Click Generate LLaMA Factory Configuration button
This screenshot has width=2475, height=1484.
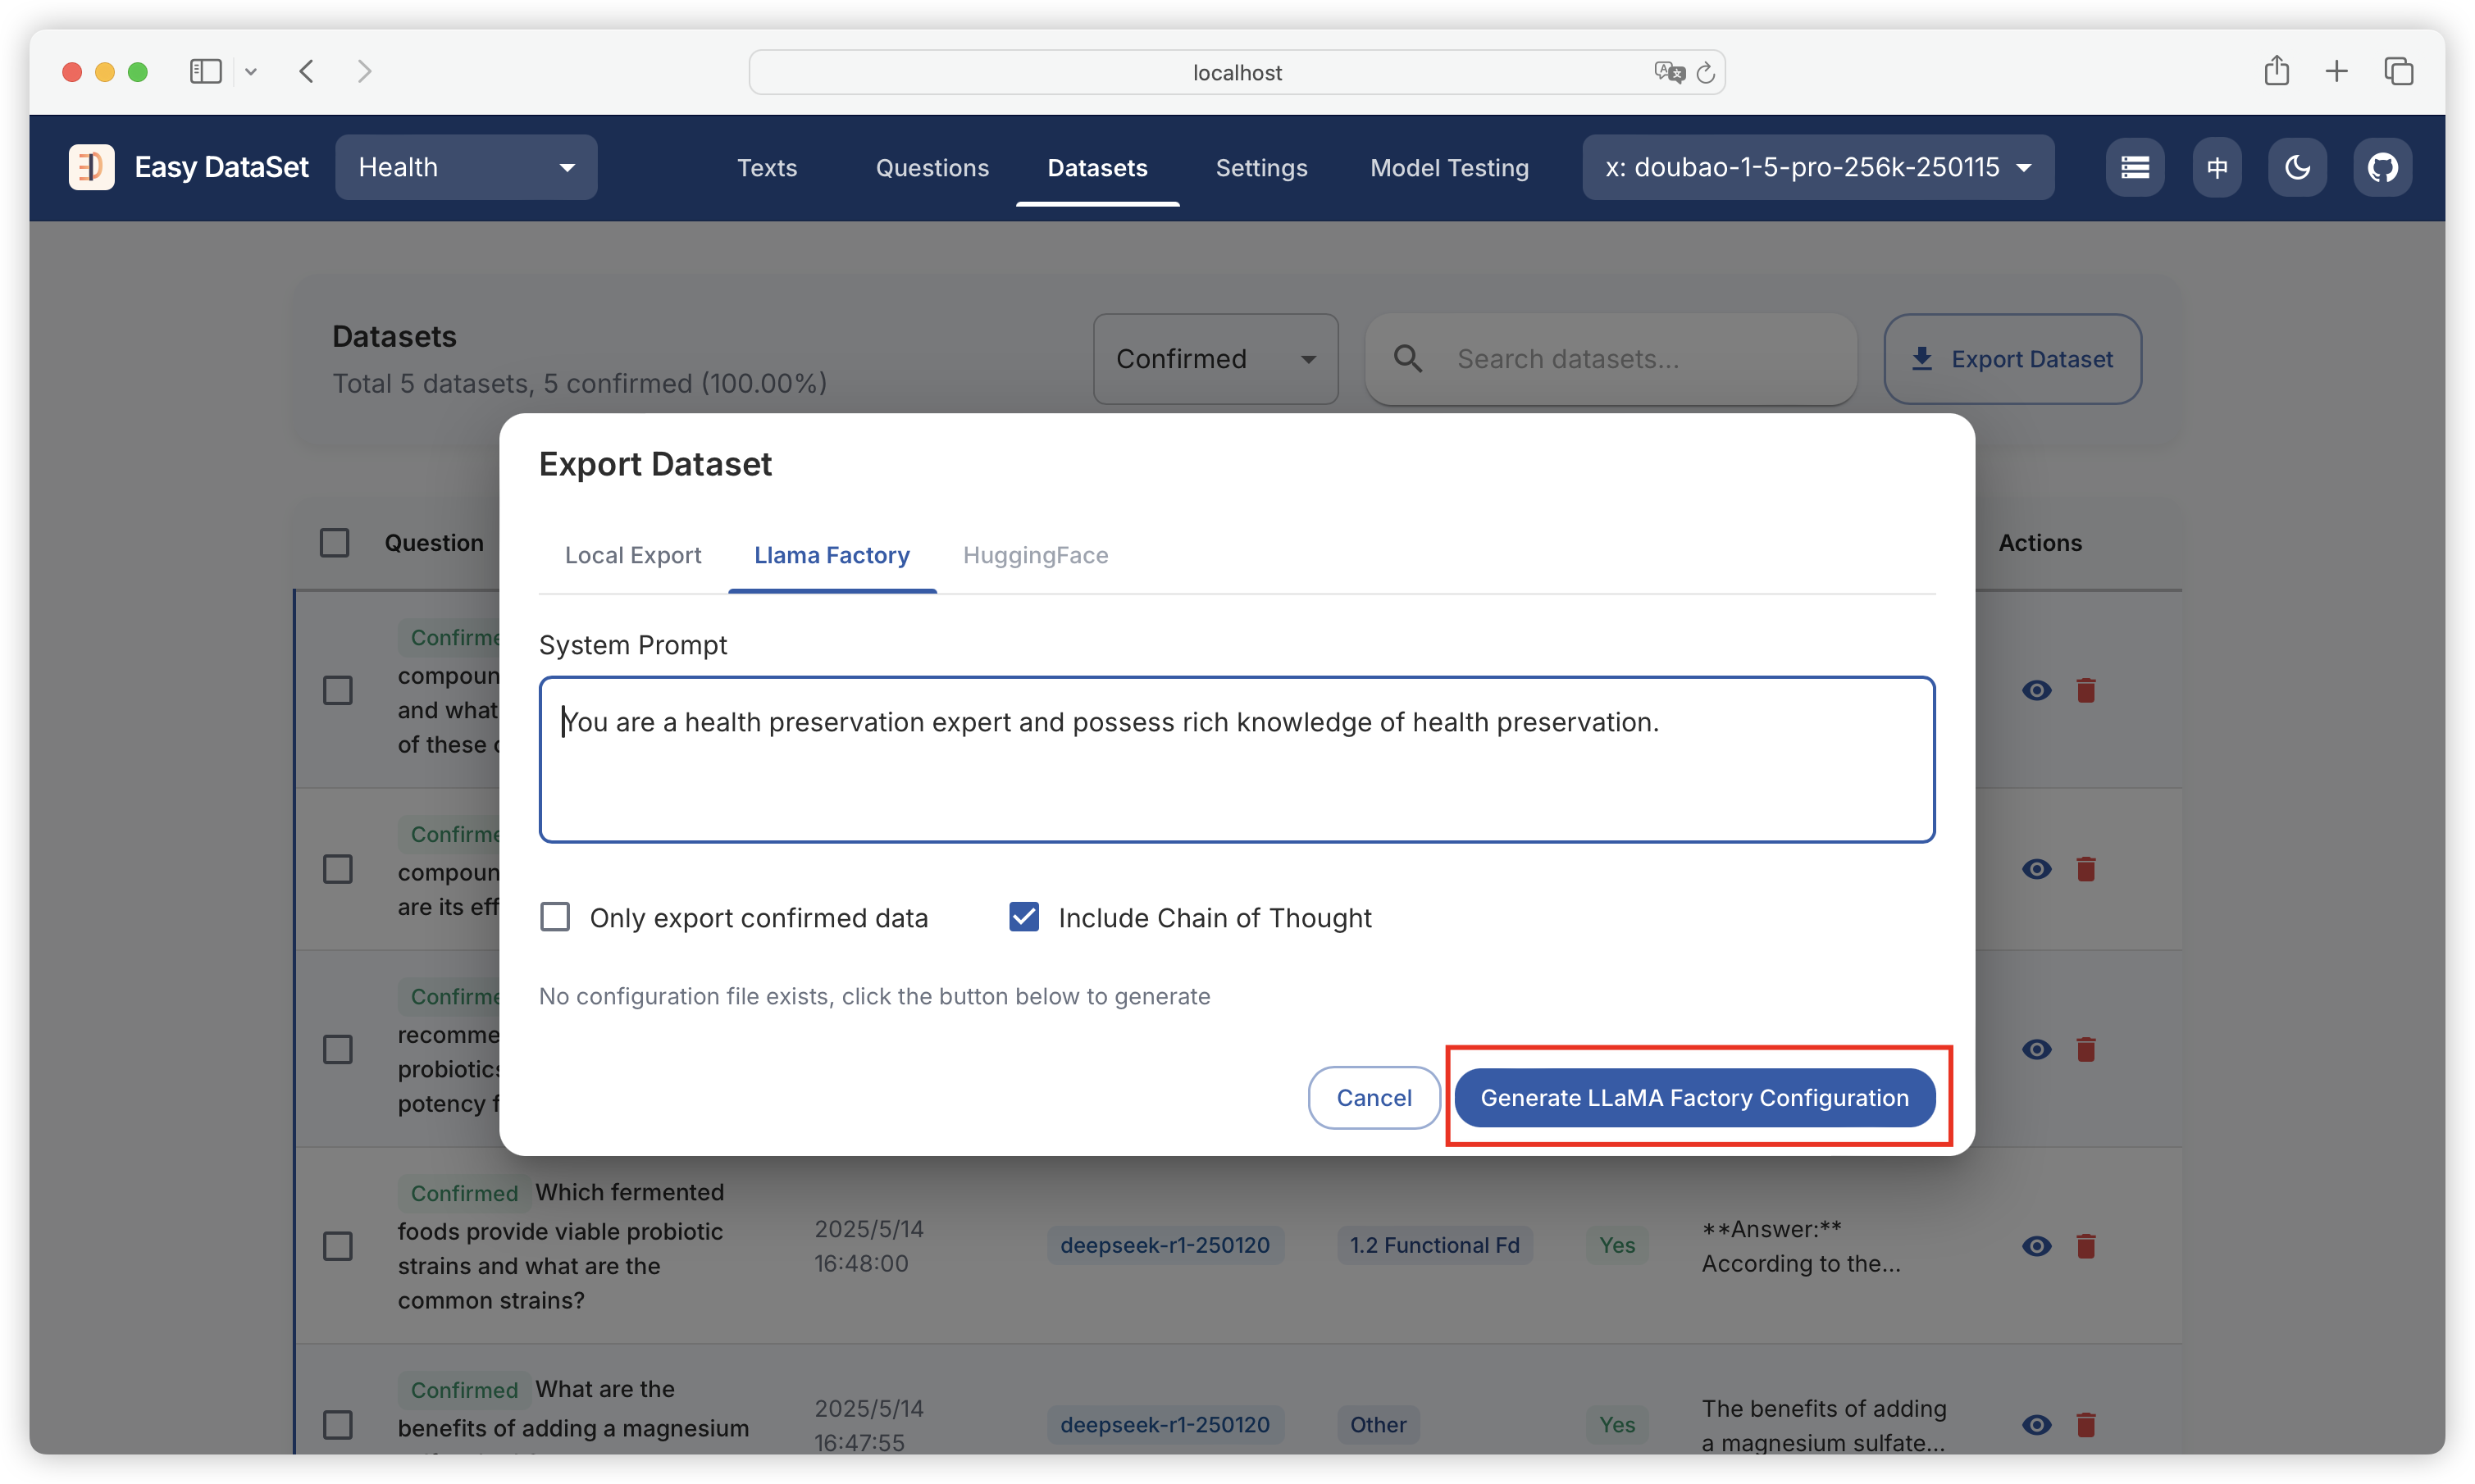pyautogui.click(x=1694, y=1097)
